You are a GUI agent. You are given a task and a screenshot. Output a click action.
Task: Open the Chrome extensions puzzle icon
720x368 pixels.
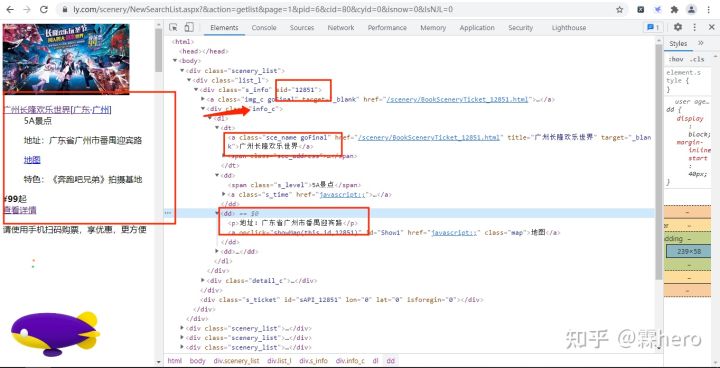pos(675,9)
